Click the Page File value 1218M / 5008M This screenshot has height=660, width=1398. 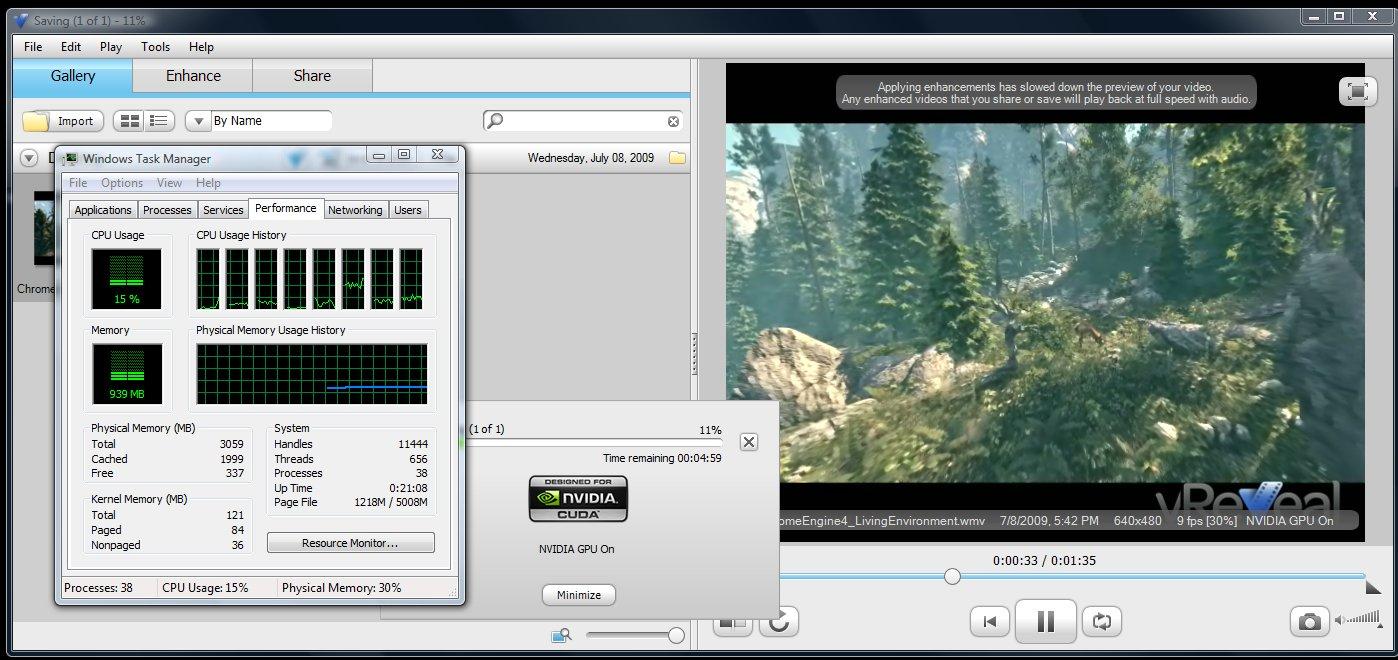[391, 502]
